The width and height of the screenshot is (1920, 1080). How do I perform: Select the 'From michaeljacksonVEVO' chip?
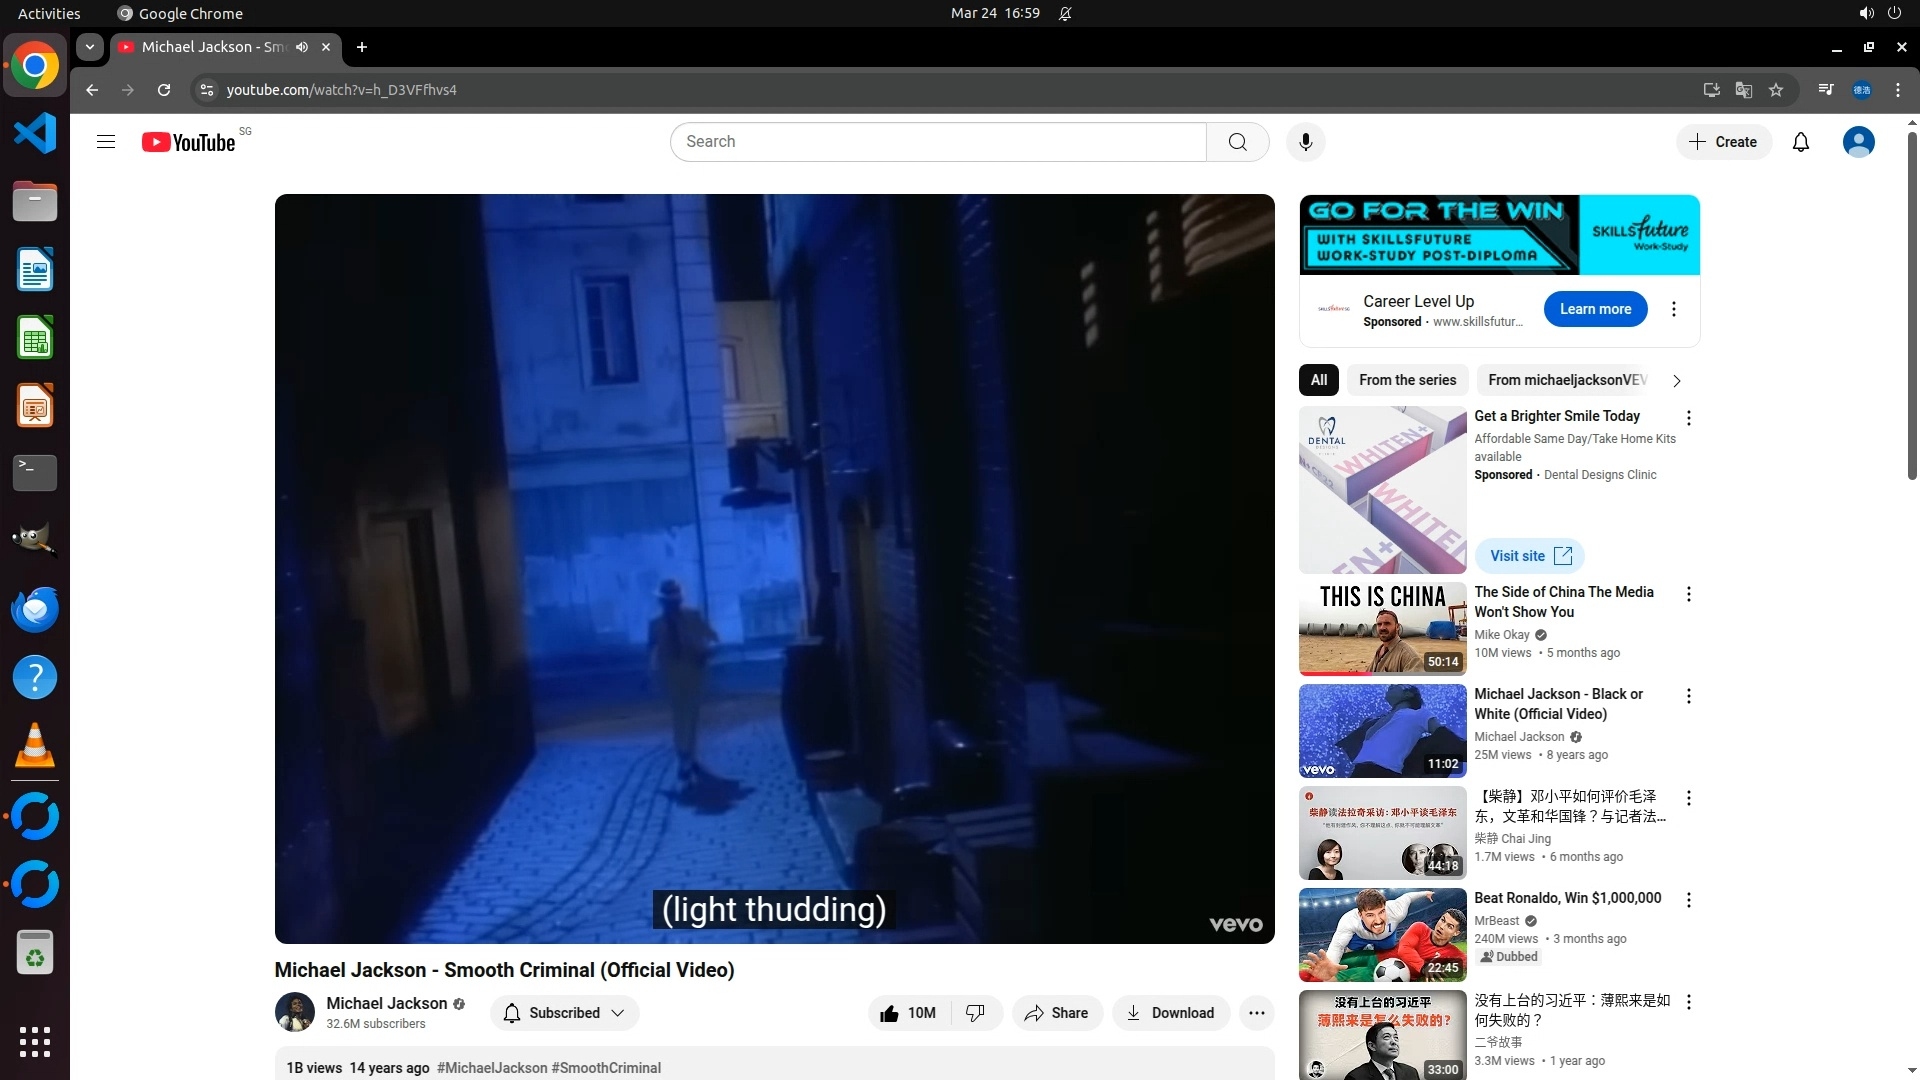tap(1566, 380)
